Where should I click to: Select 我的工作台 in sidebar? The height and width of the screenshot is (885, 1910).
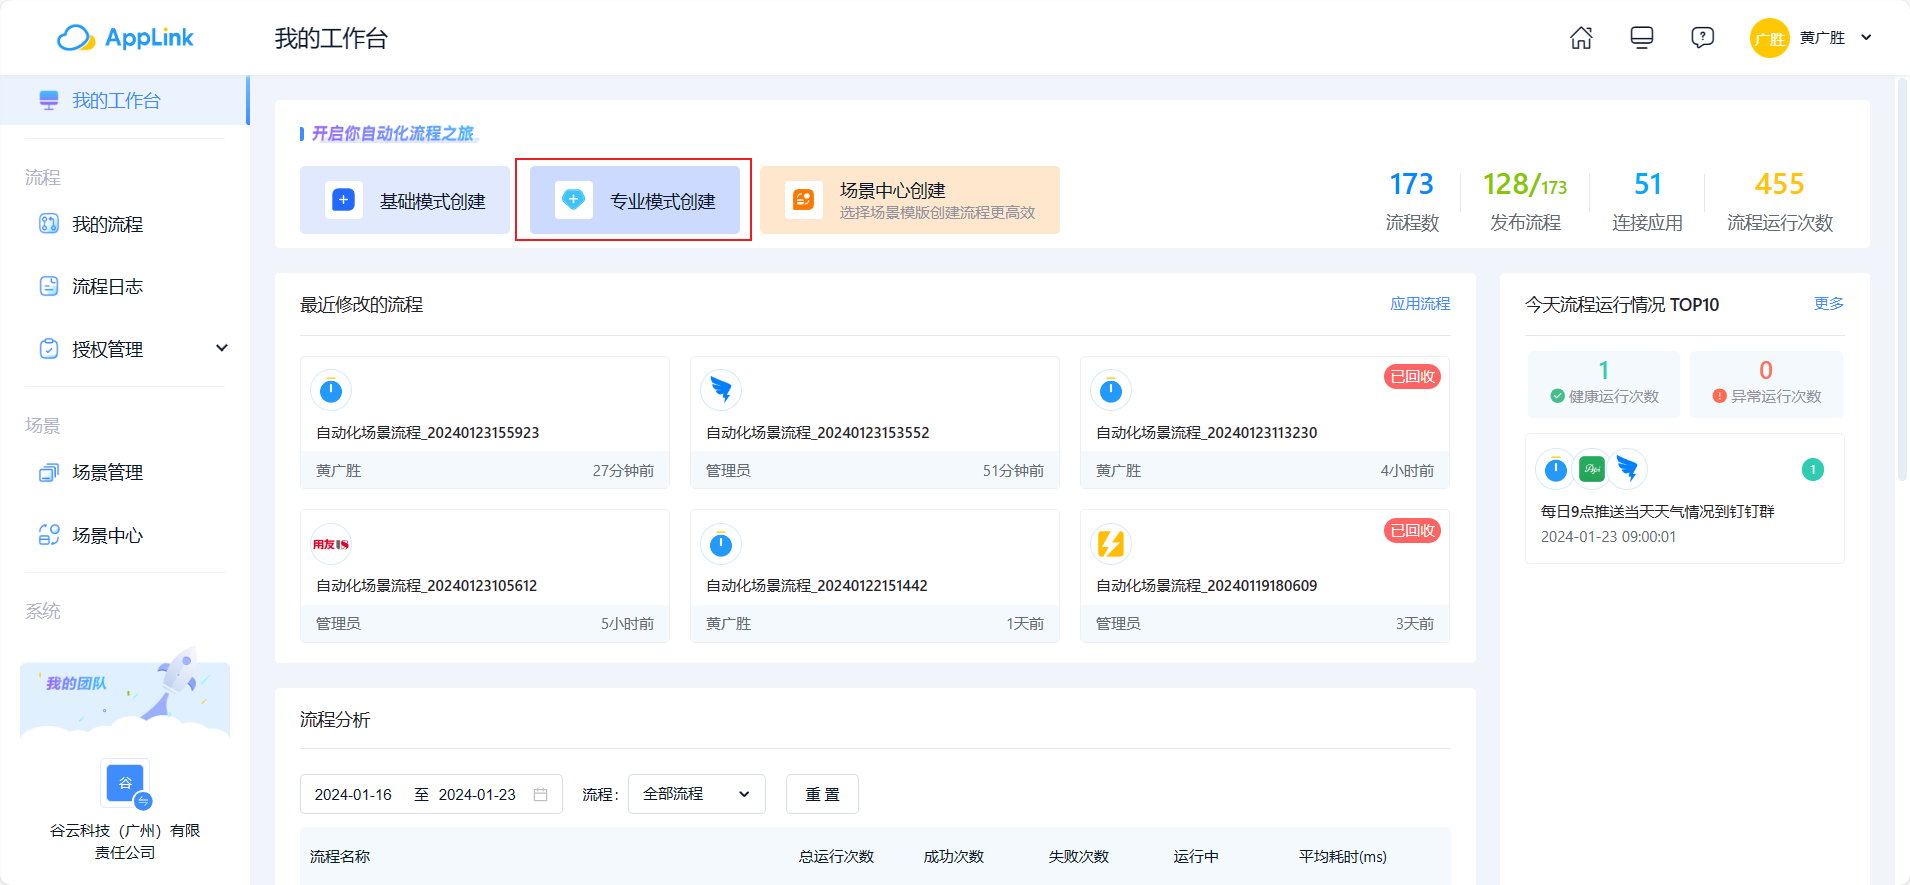(x=124, y=100)
